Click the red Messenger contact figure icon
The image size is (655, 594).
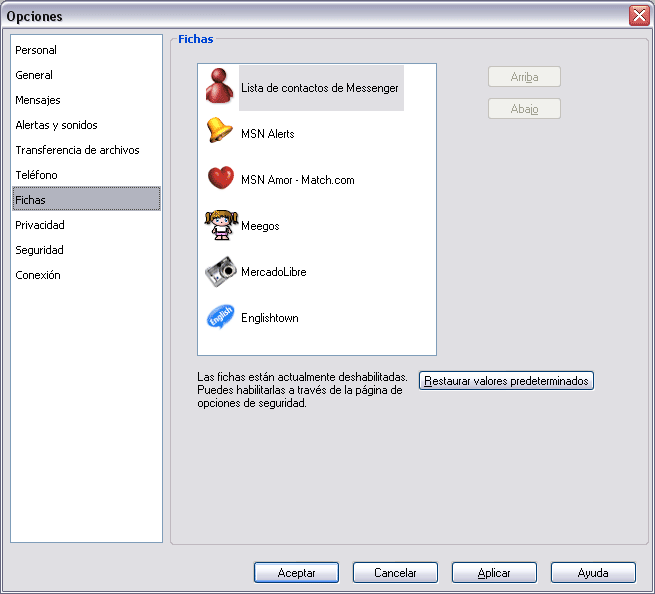click(219, 86)
